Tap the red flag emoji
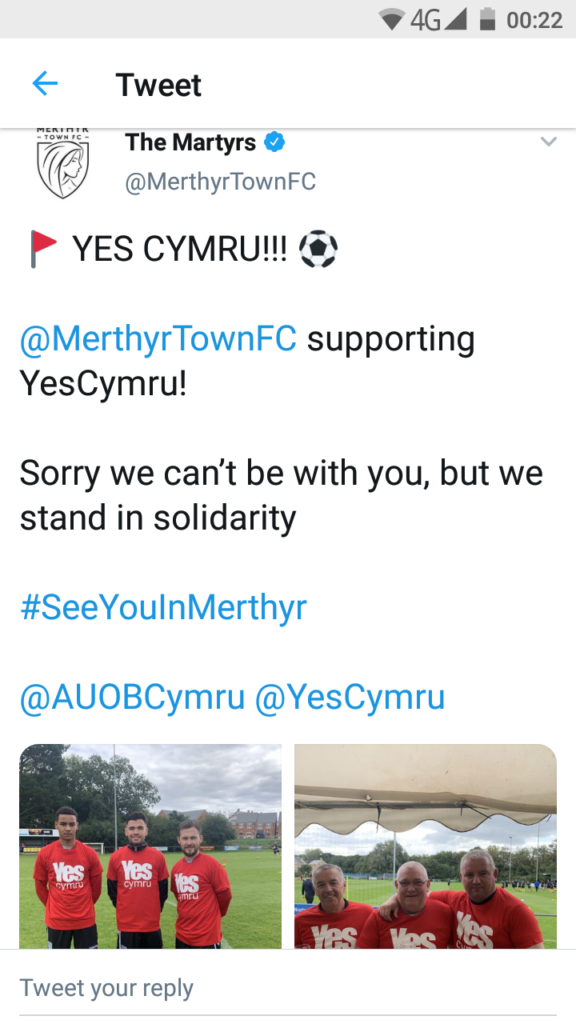Image resolution: width=576 pixels, height=1024 pixels. click(43, 249)
